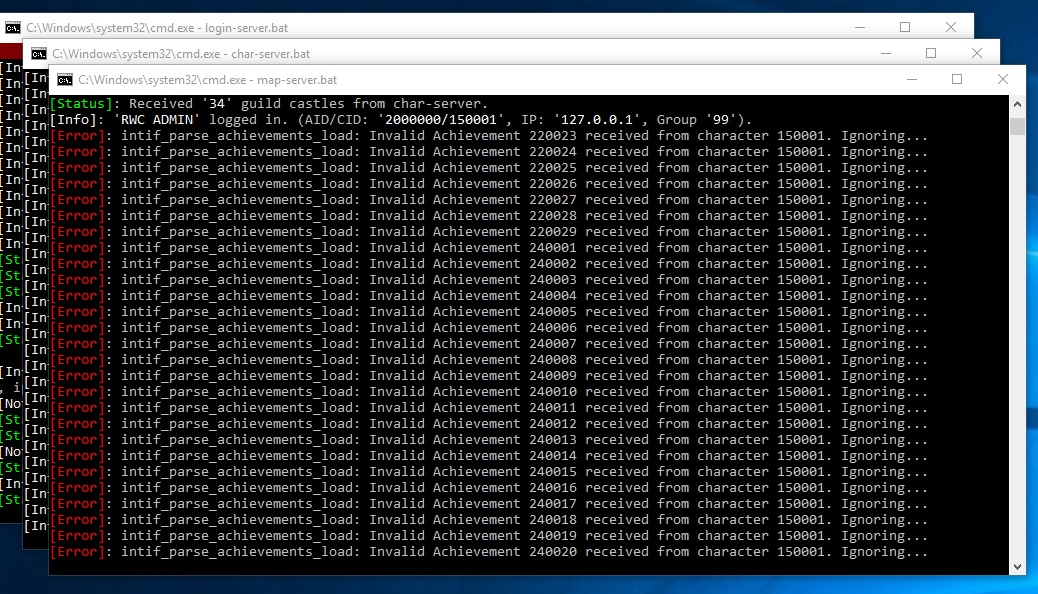Click the error line for Achievement 220023
This screenshot has width=1038, height=594.
click(489, 136)
